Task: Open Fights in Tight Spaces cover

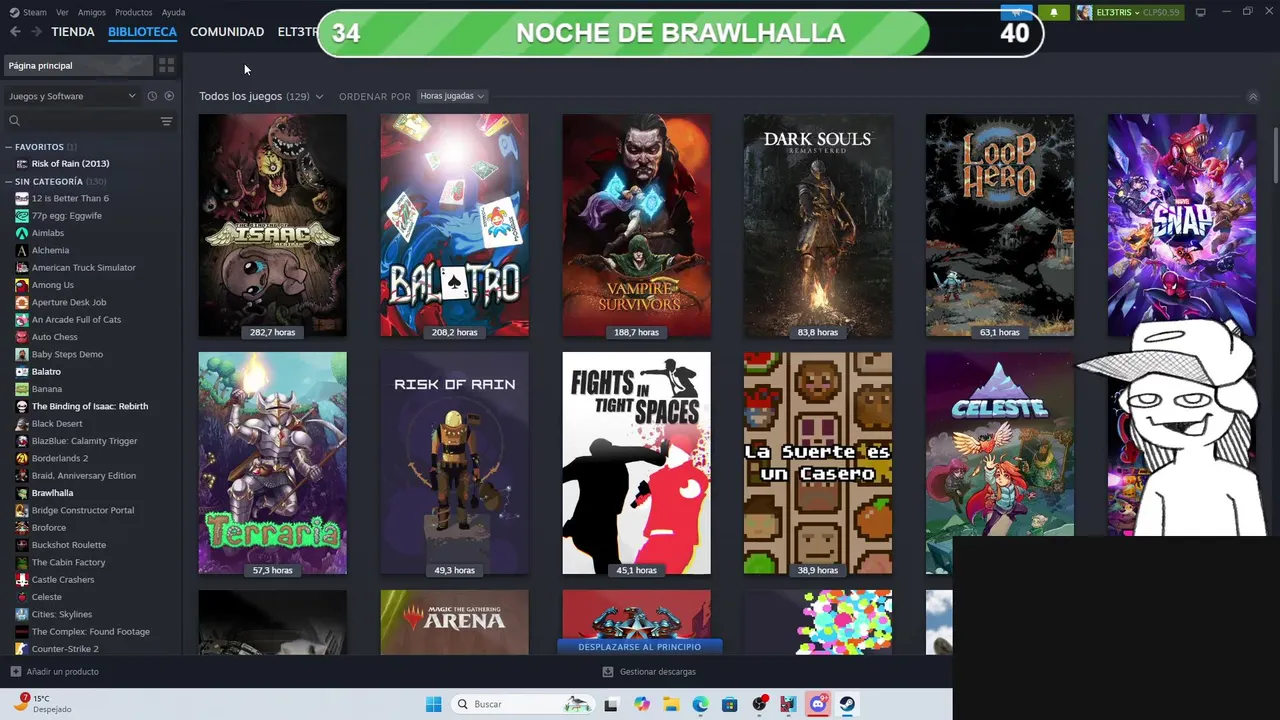Action: pyautogui.click(x=636, y=463)
